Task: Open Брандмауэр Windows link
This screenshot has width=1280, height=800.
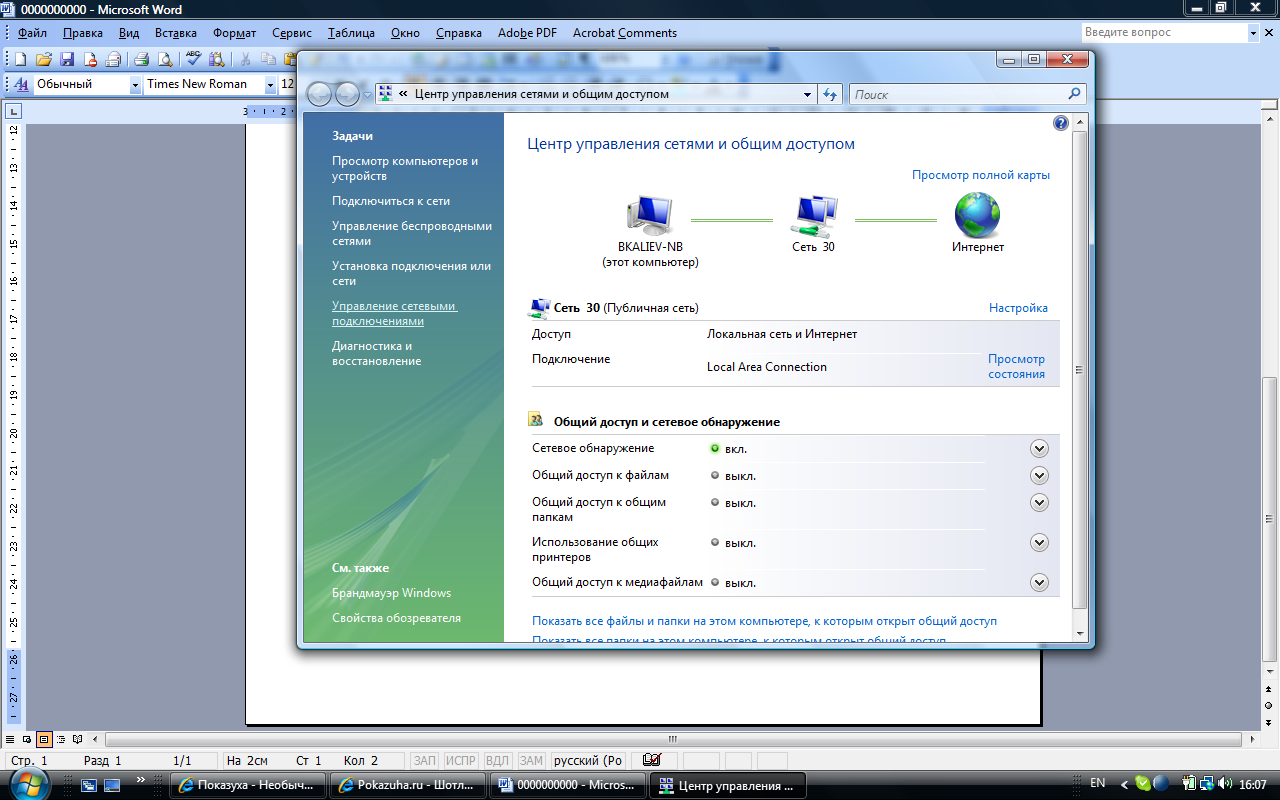Action: coord(391,593)
